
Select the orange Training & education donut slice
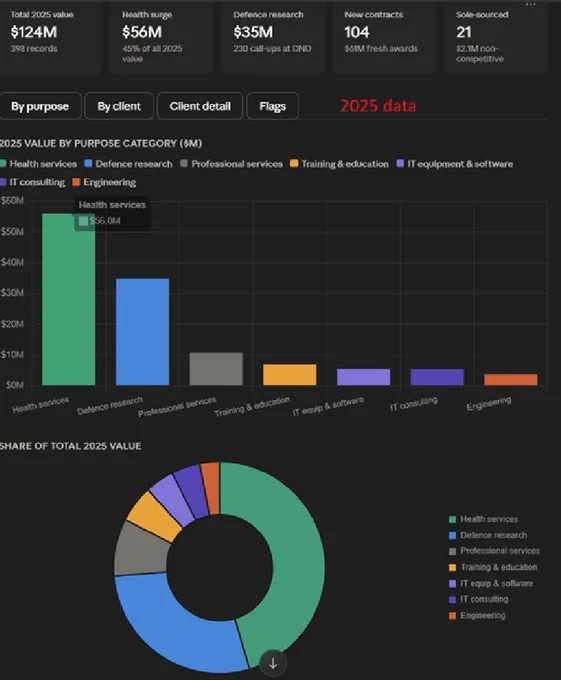(x=154, y=516)
